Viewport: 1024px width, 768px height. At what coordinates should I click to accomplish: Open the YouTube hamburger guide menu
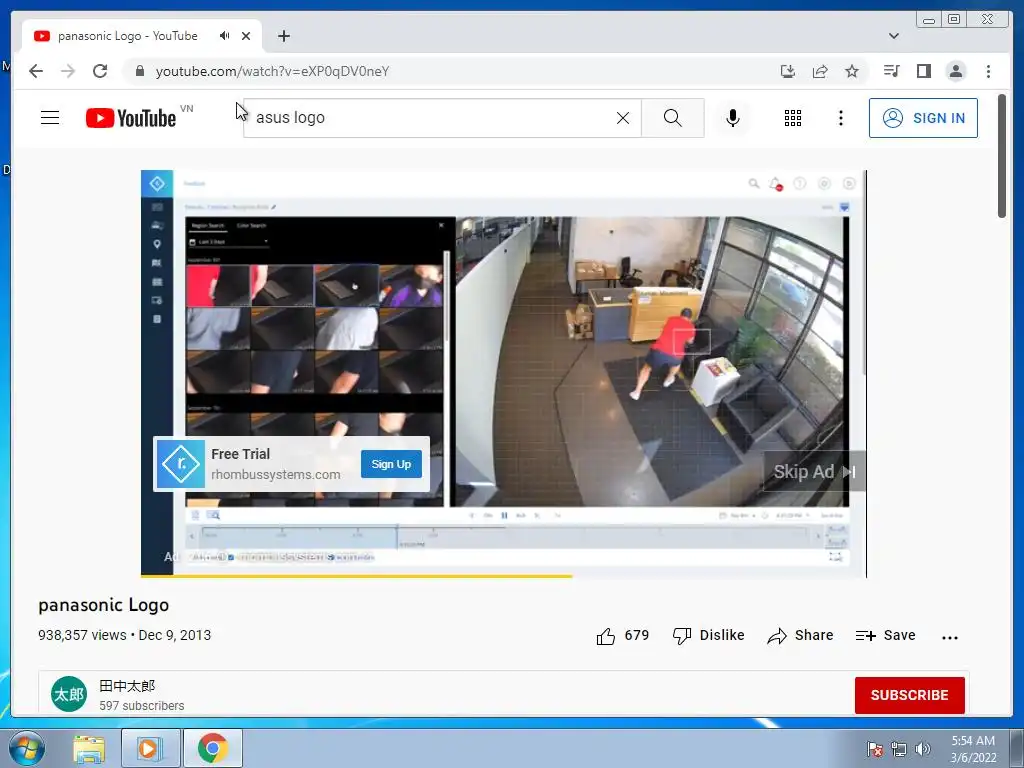point(50,118)
